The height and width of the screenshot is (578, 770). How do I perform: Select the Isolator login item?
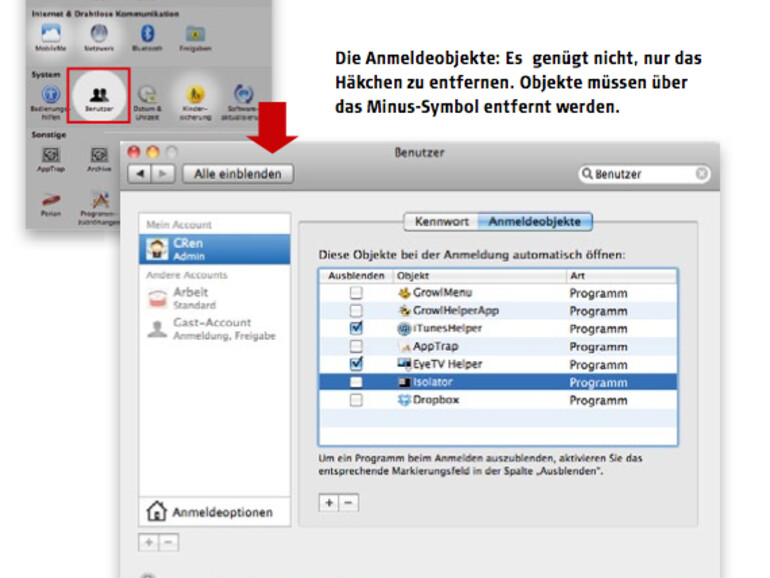(498, 382)
